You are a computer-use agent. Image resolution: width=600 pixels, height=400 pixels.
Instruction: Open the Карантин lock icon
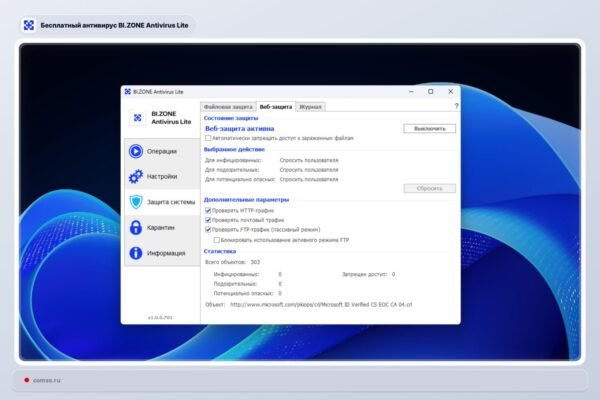coord(136,227)
